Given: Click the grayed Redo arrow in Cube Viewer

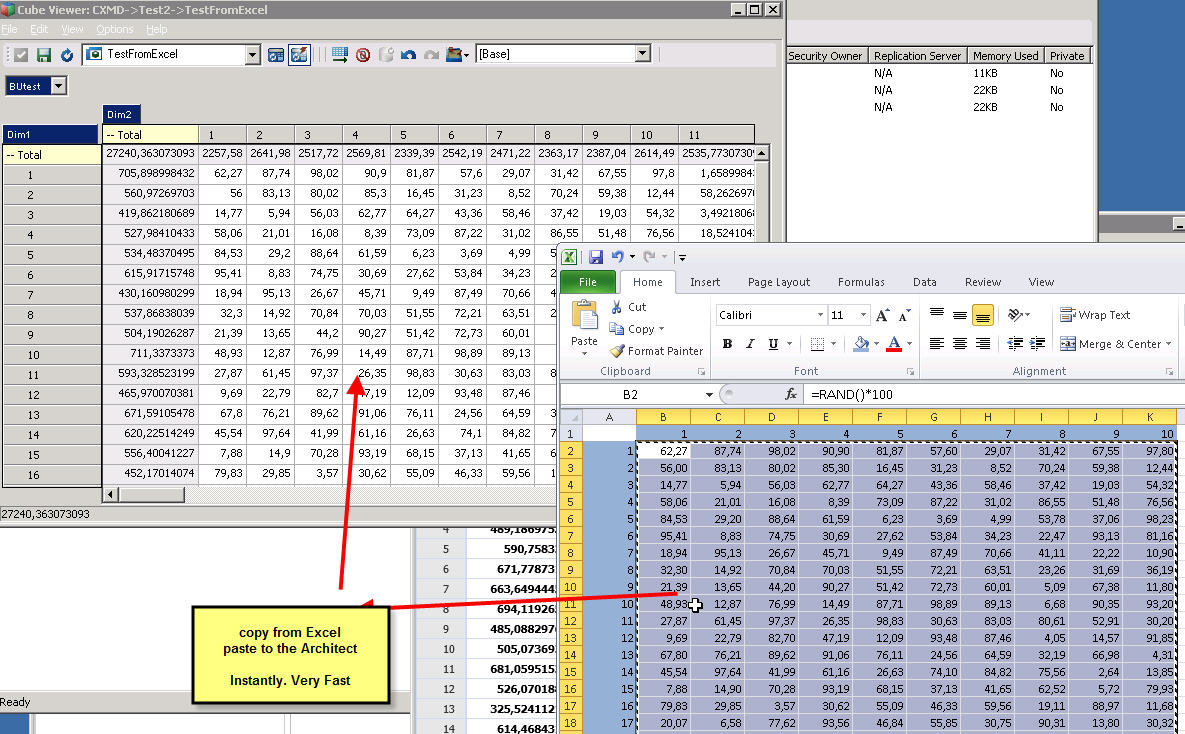Looking at the screenshot, I should point(432,54).
